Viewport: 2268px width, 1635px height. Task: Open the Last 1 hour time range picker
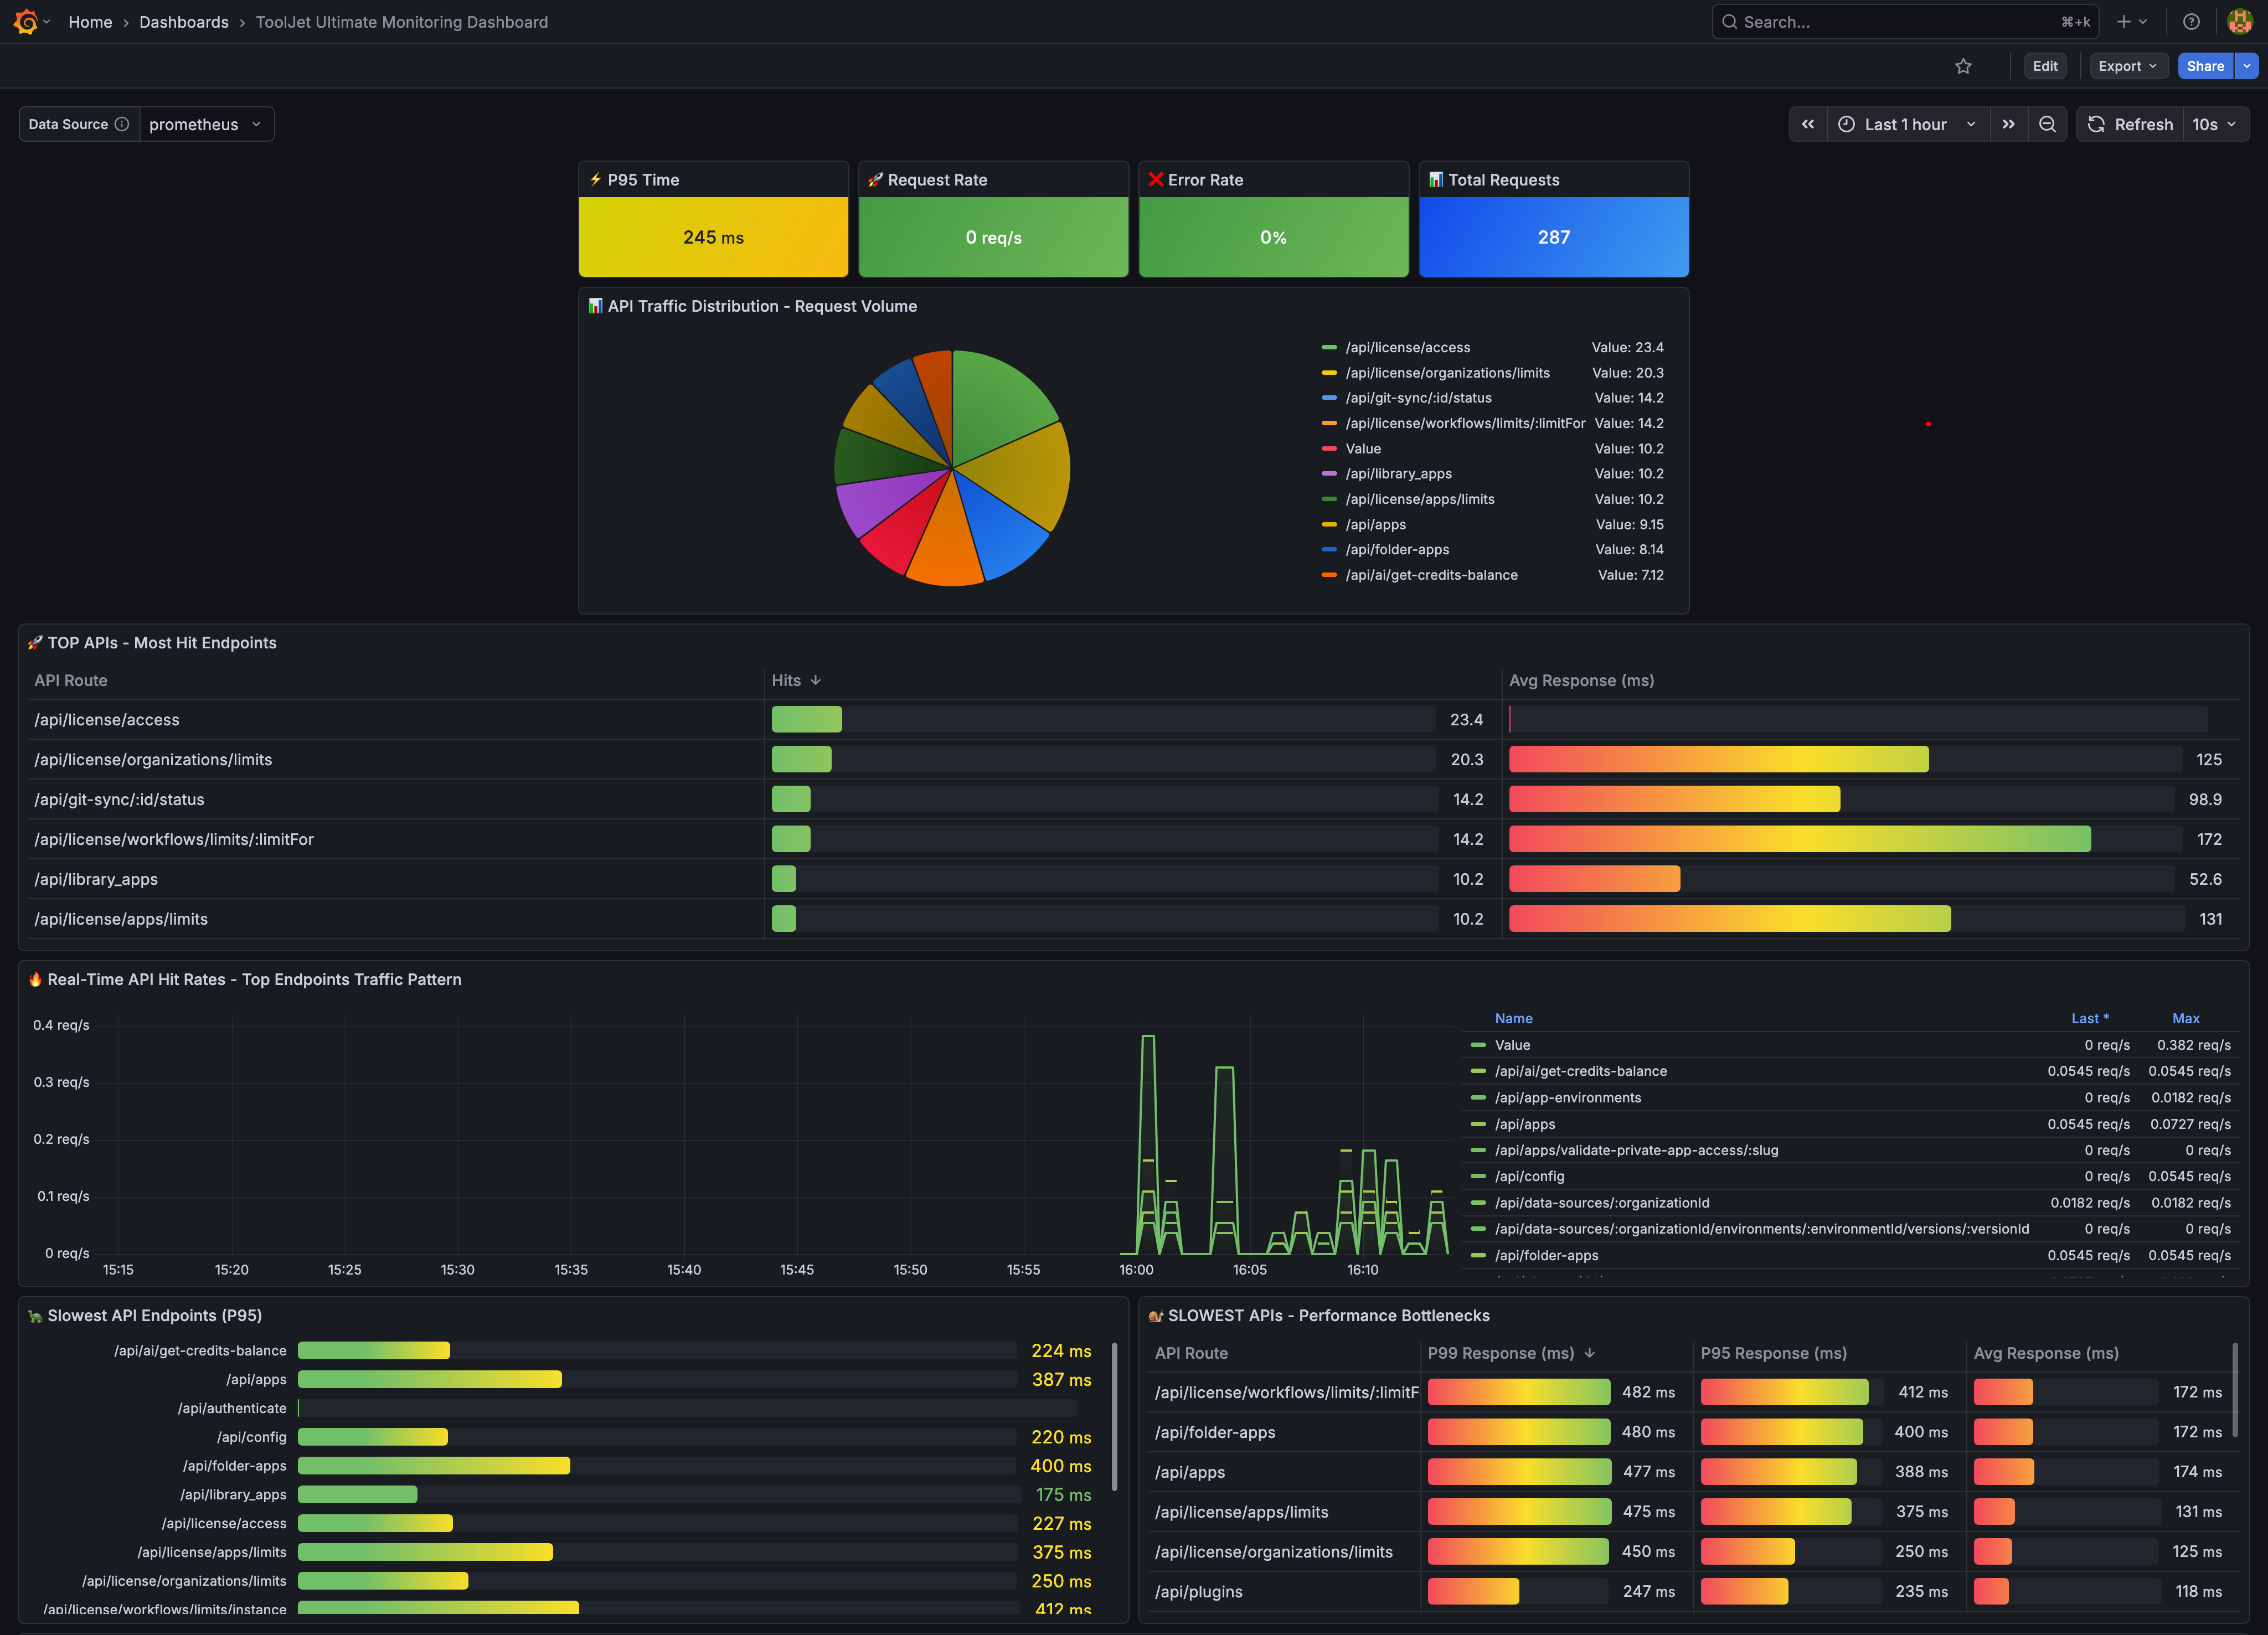click(x=1904, y=123)
